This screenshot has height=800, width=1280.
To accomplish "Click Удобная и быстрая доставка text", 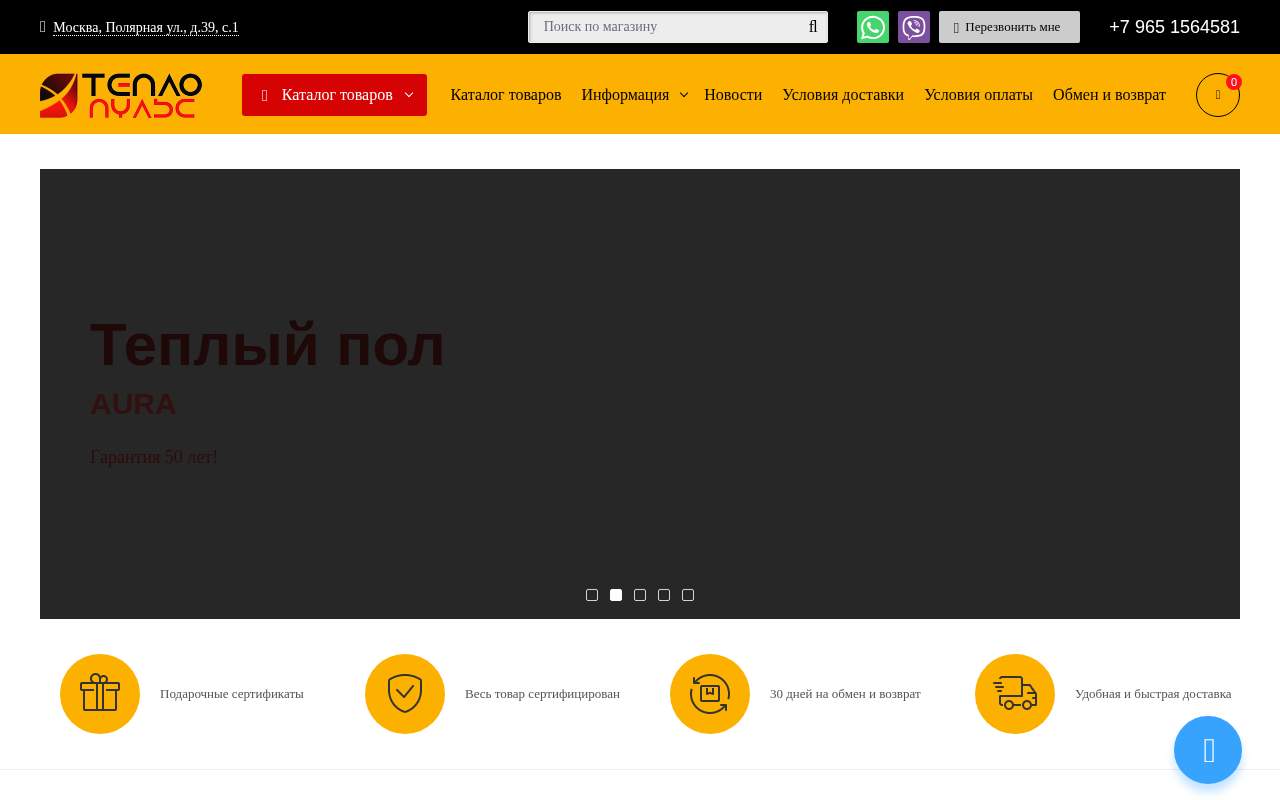I will (x=1153, y=694).
